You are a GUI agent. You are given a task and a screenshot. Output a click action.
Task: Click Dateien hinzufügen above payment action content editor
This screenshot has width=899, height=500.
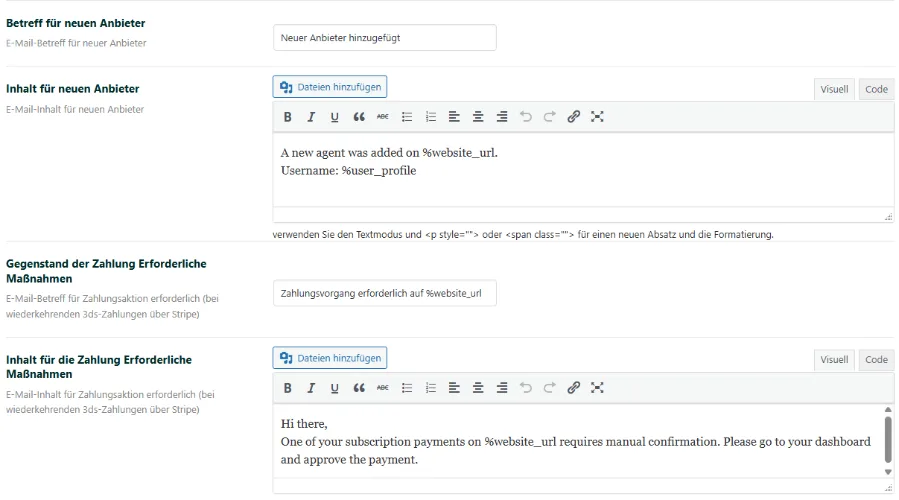(x=330, y=358)
